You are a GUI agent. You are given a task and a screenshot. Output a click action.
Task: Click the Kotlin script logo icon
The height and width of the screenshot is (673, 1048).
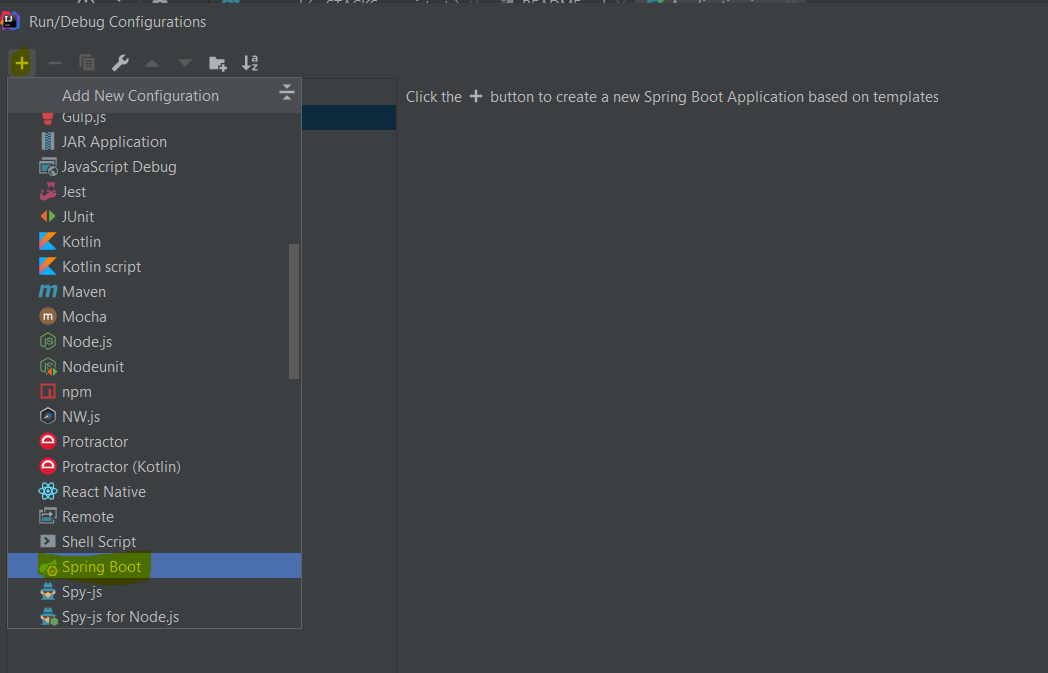pos(47,267)
